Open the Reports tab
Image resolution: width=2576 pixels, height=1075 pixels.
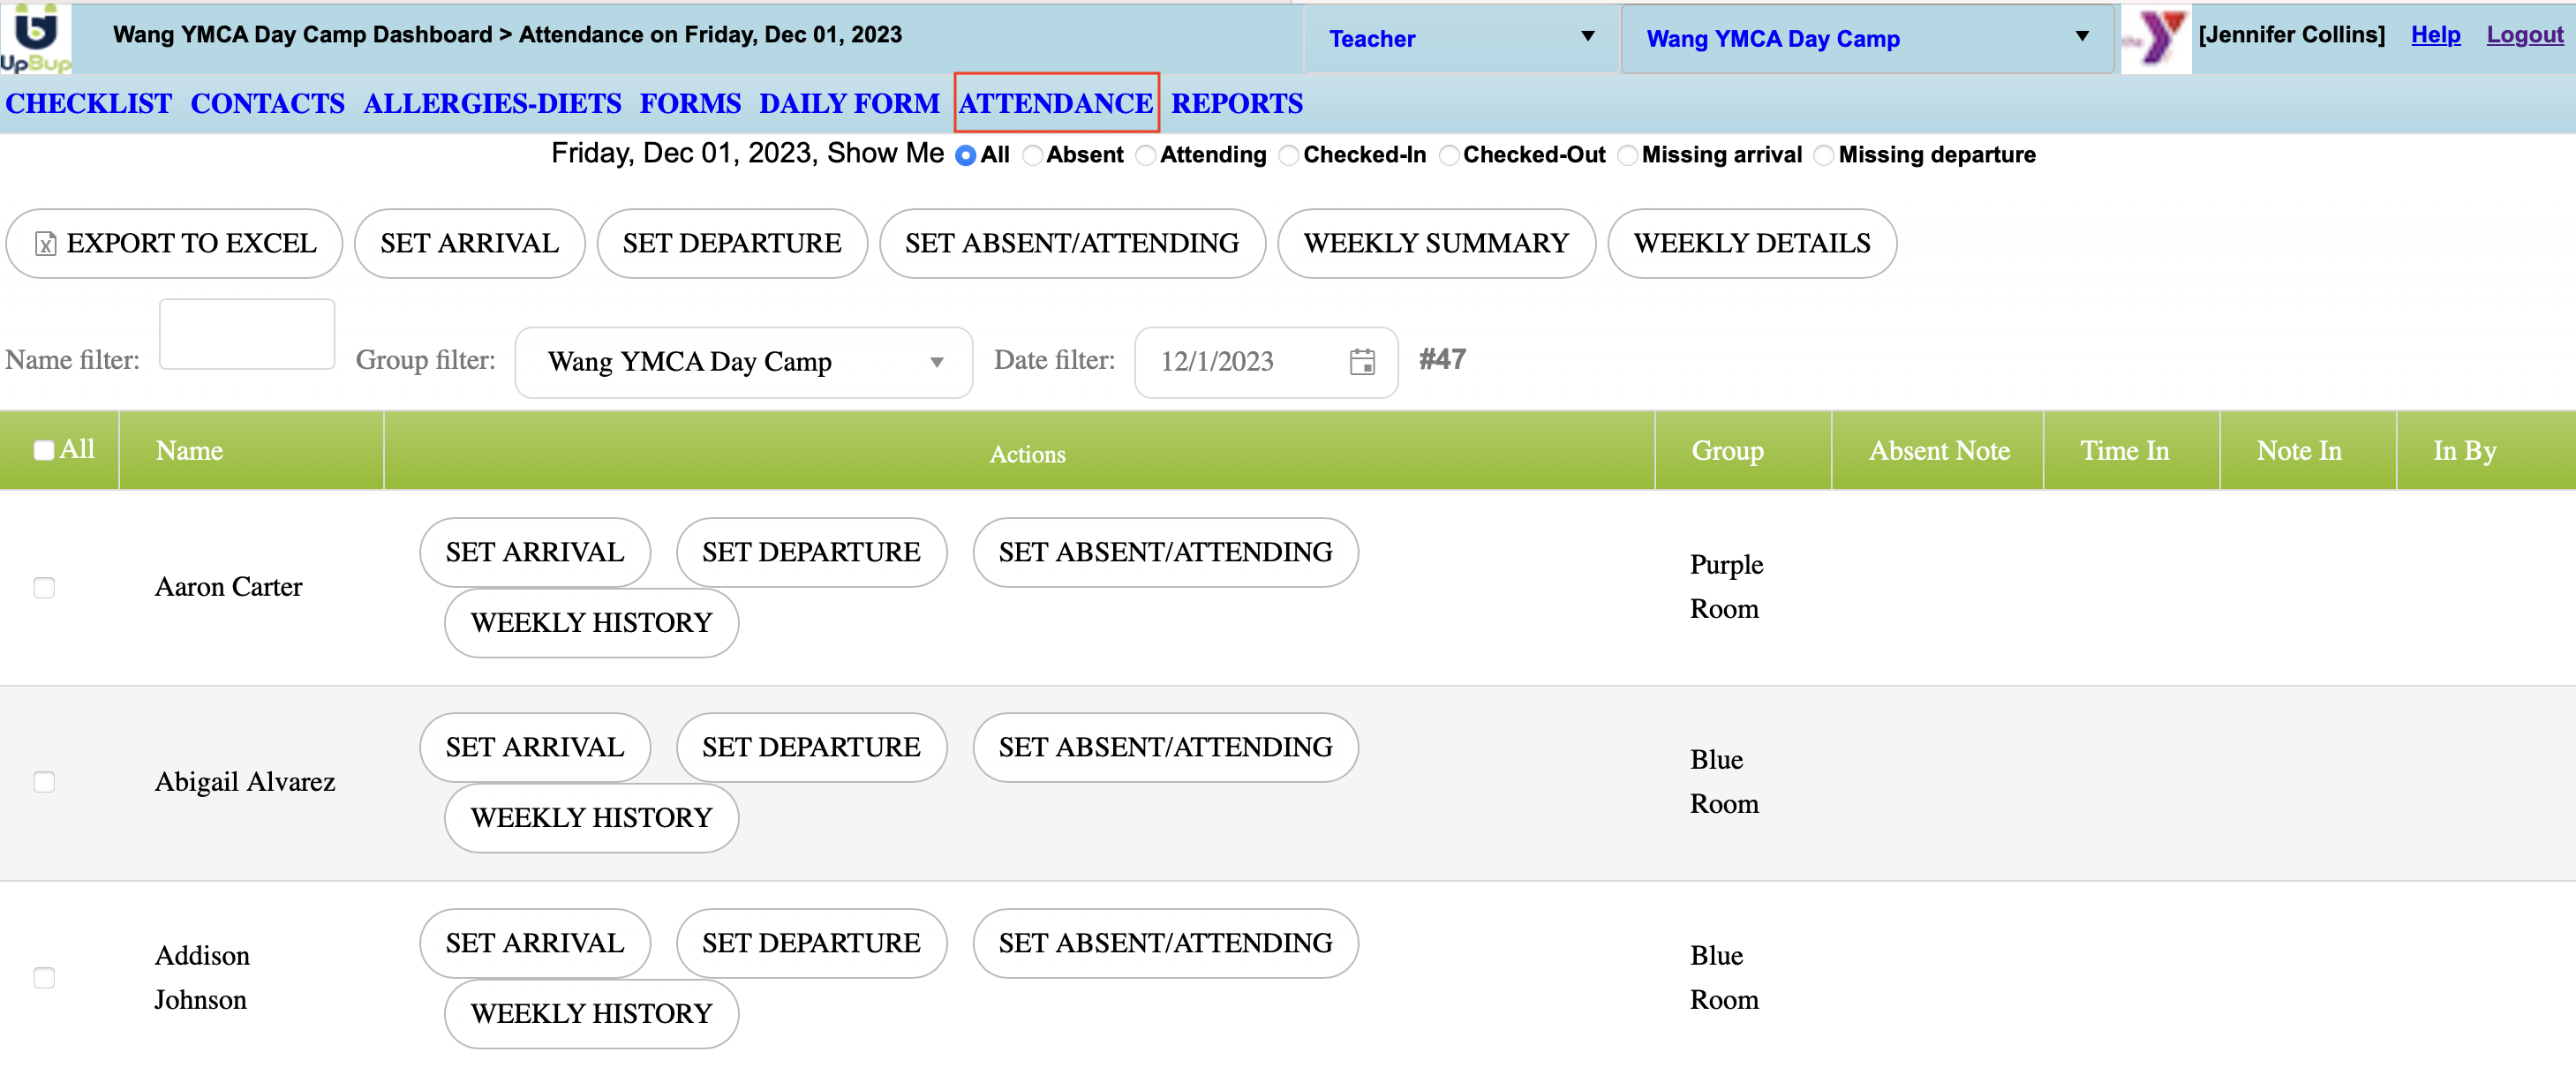[1236, 103]
